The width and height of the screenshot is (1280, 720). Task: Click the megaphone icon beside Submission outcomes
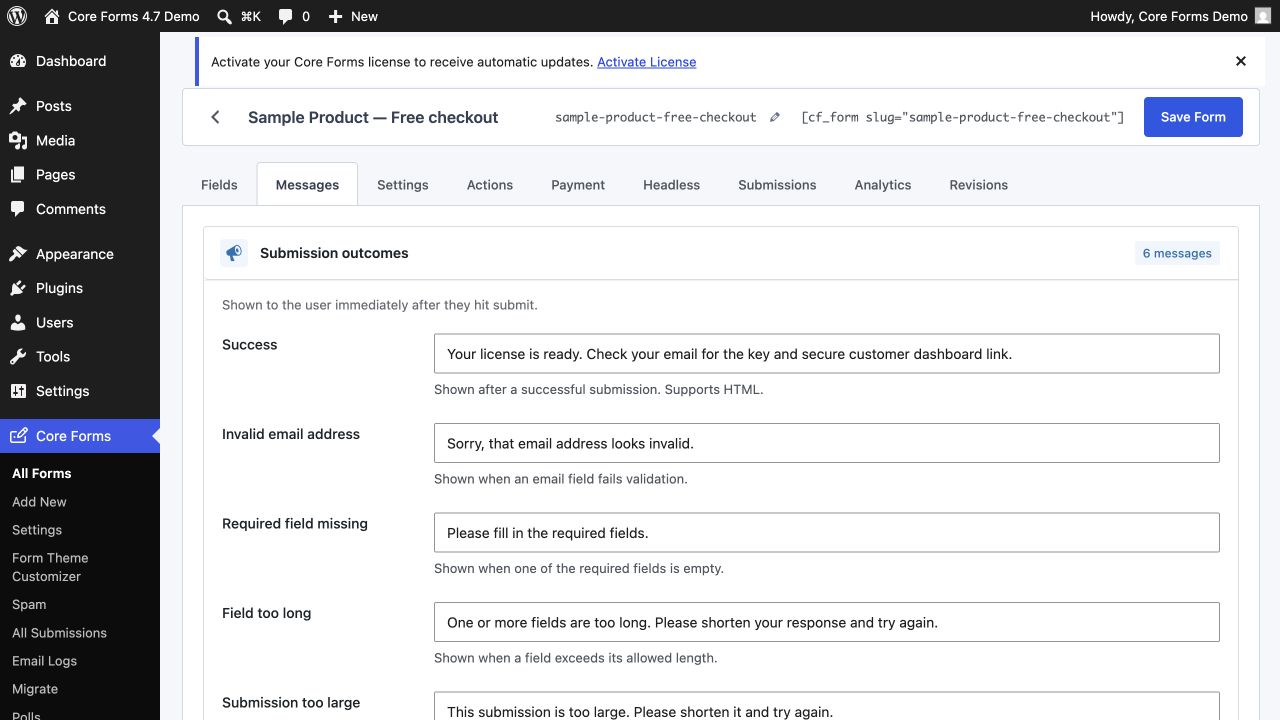(x=234, y=253)
